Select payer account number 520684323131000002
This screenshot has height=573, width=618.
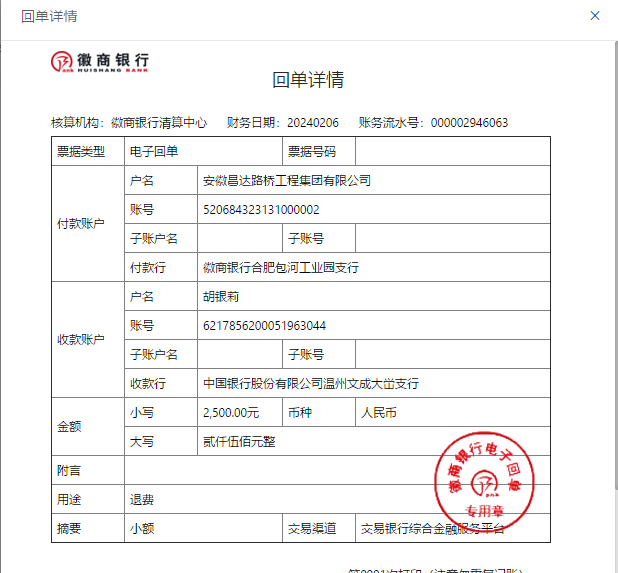point(260,210)
